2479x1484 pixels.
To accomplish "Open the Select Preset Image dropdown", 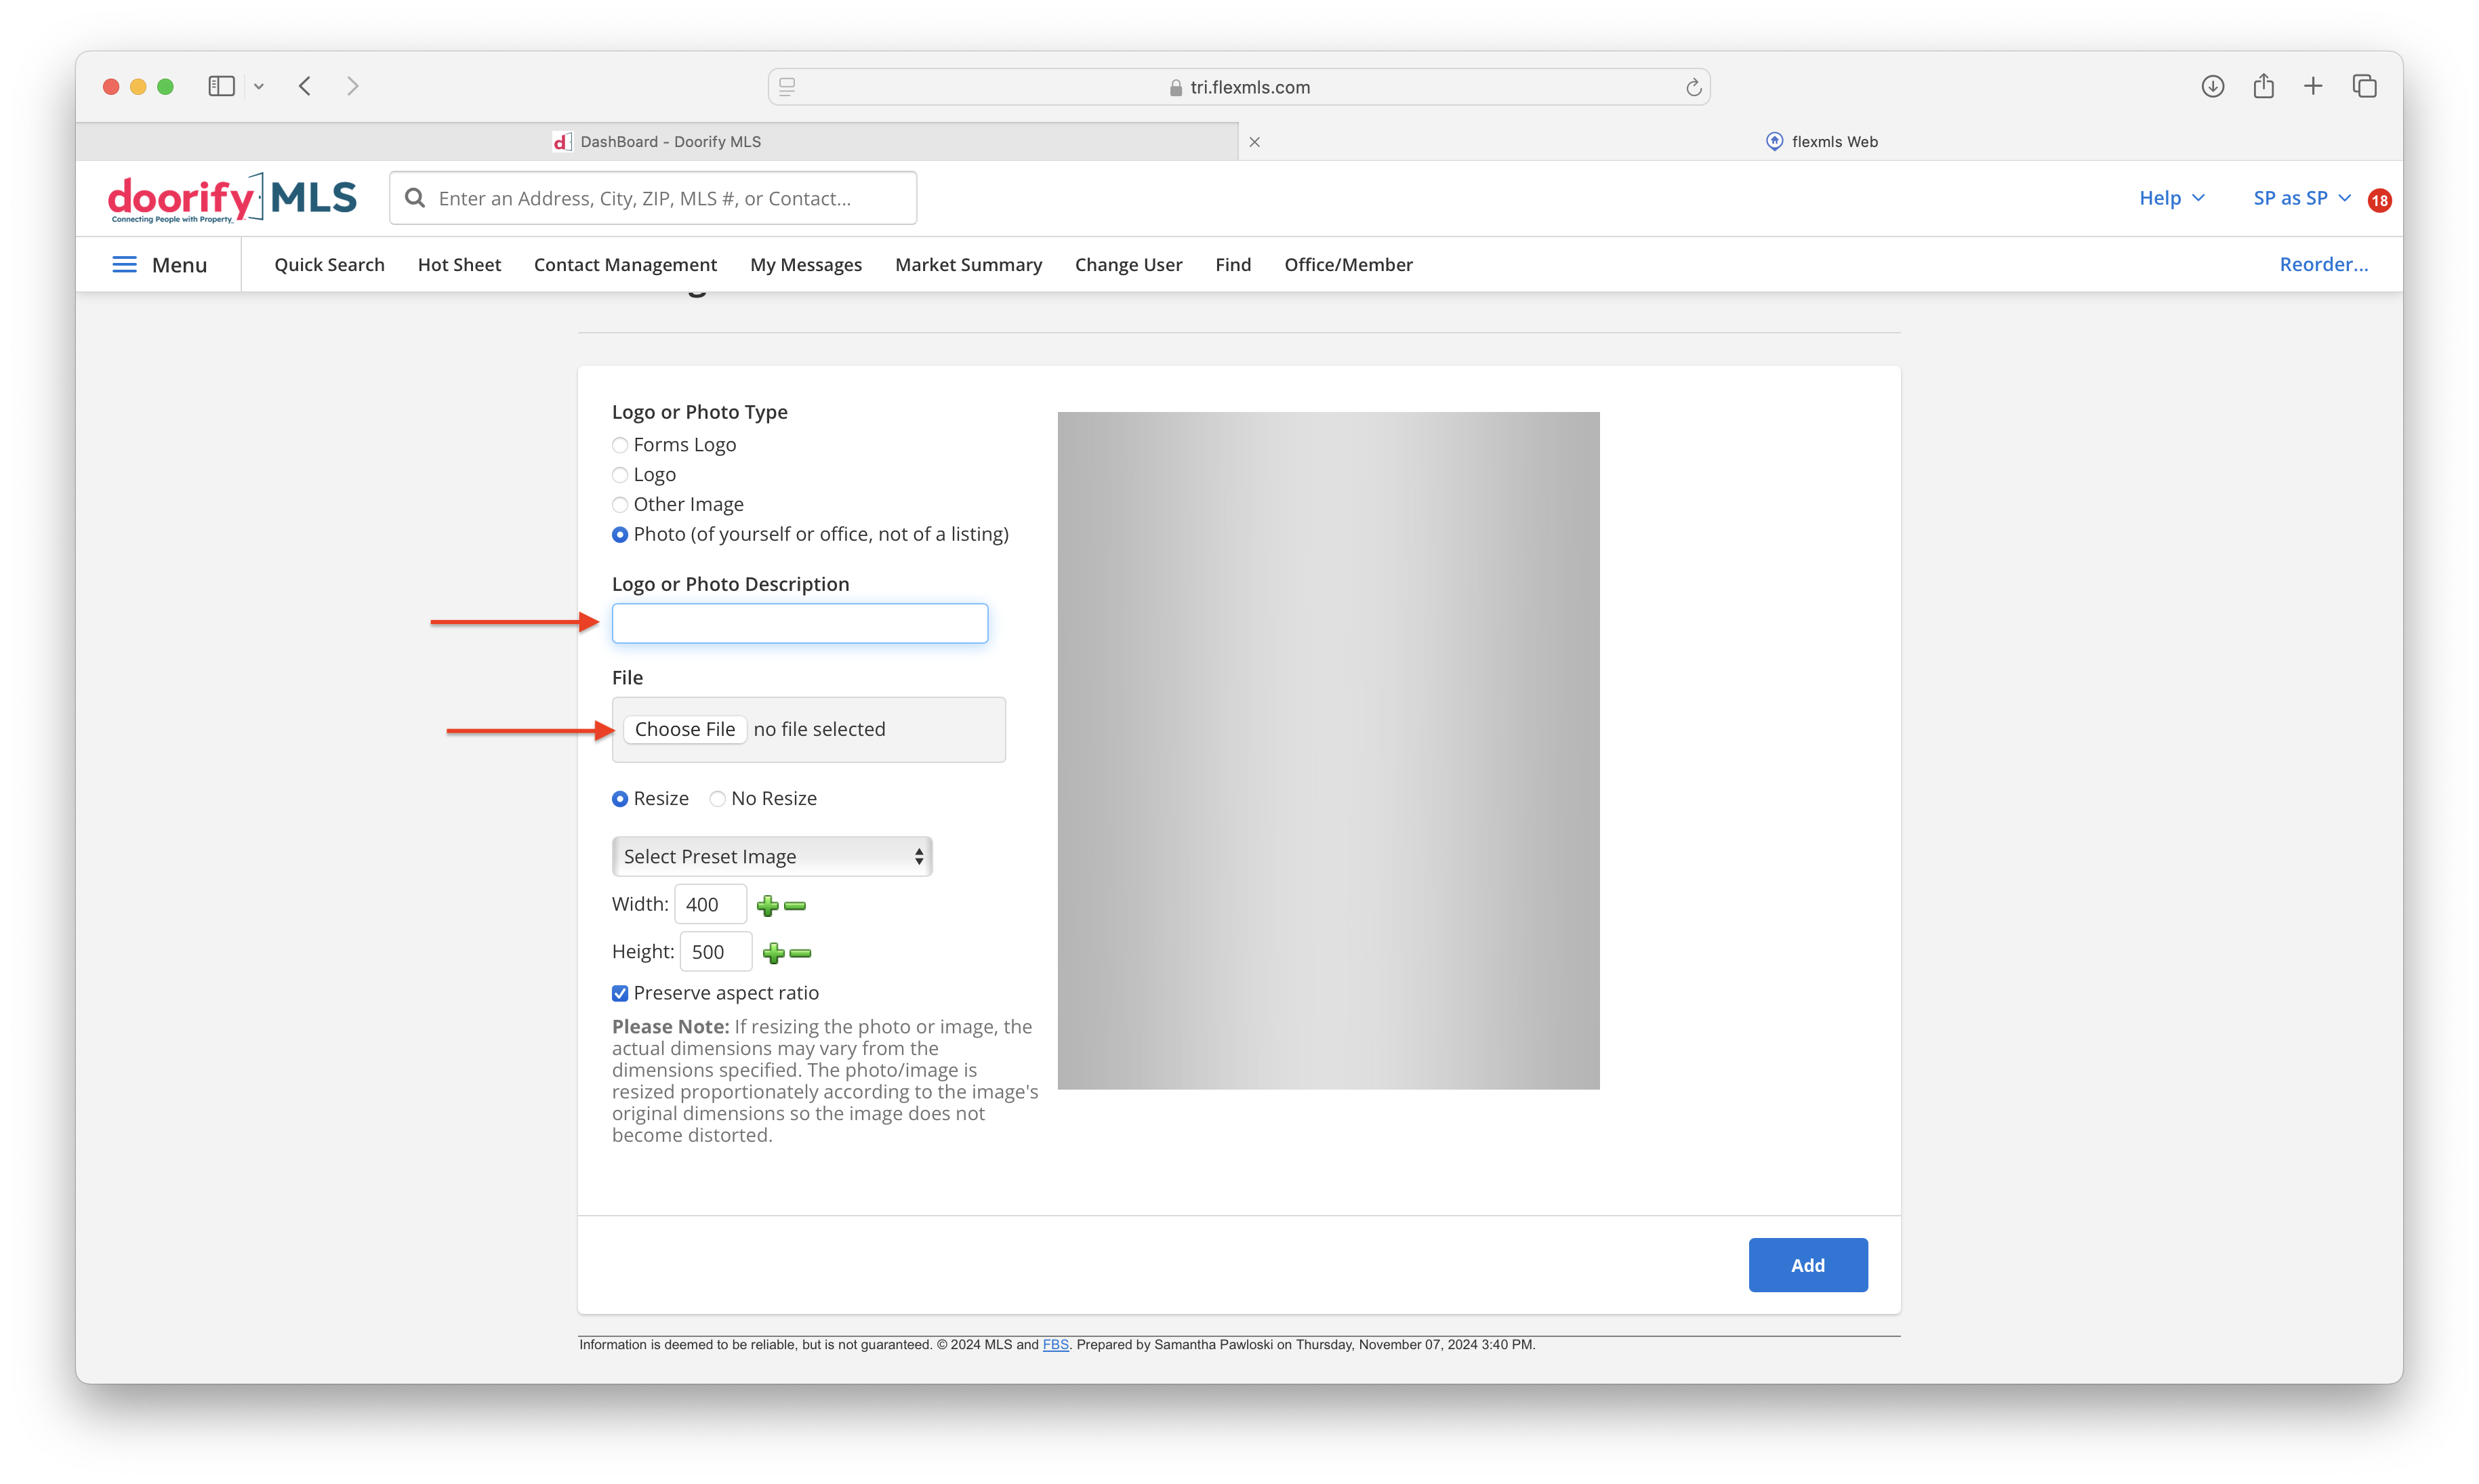I will point(772,856).
